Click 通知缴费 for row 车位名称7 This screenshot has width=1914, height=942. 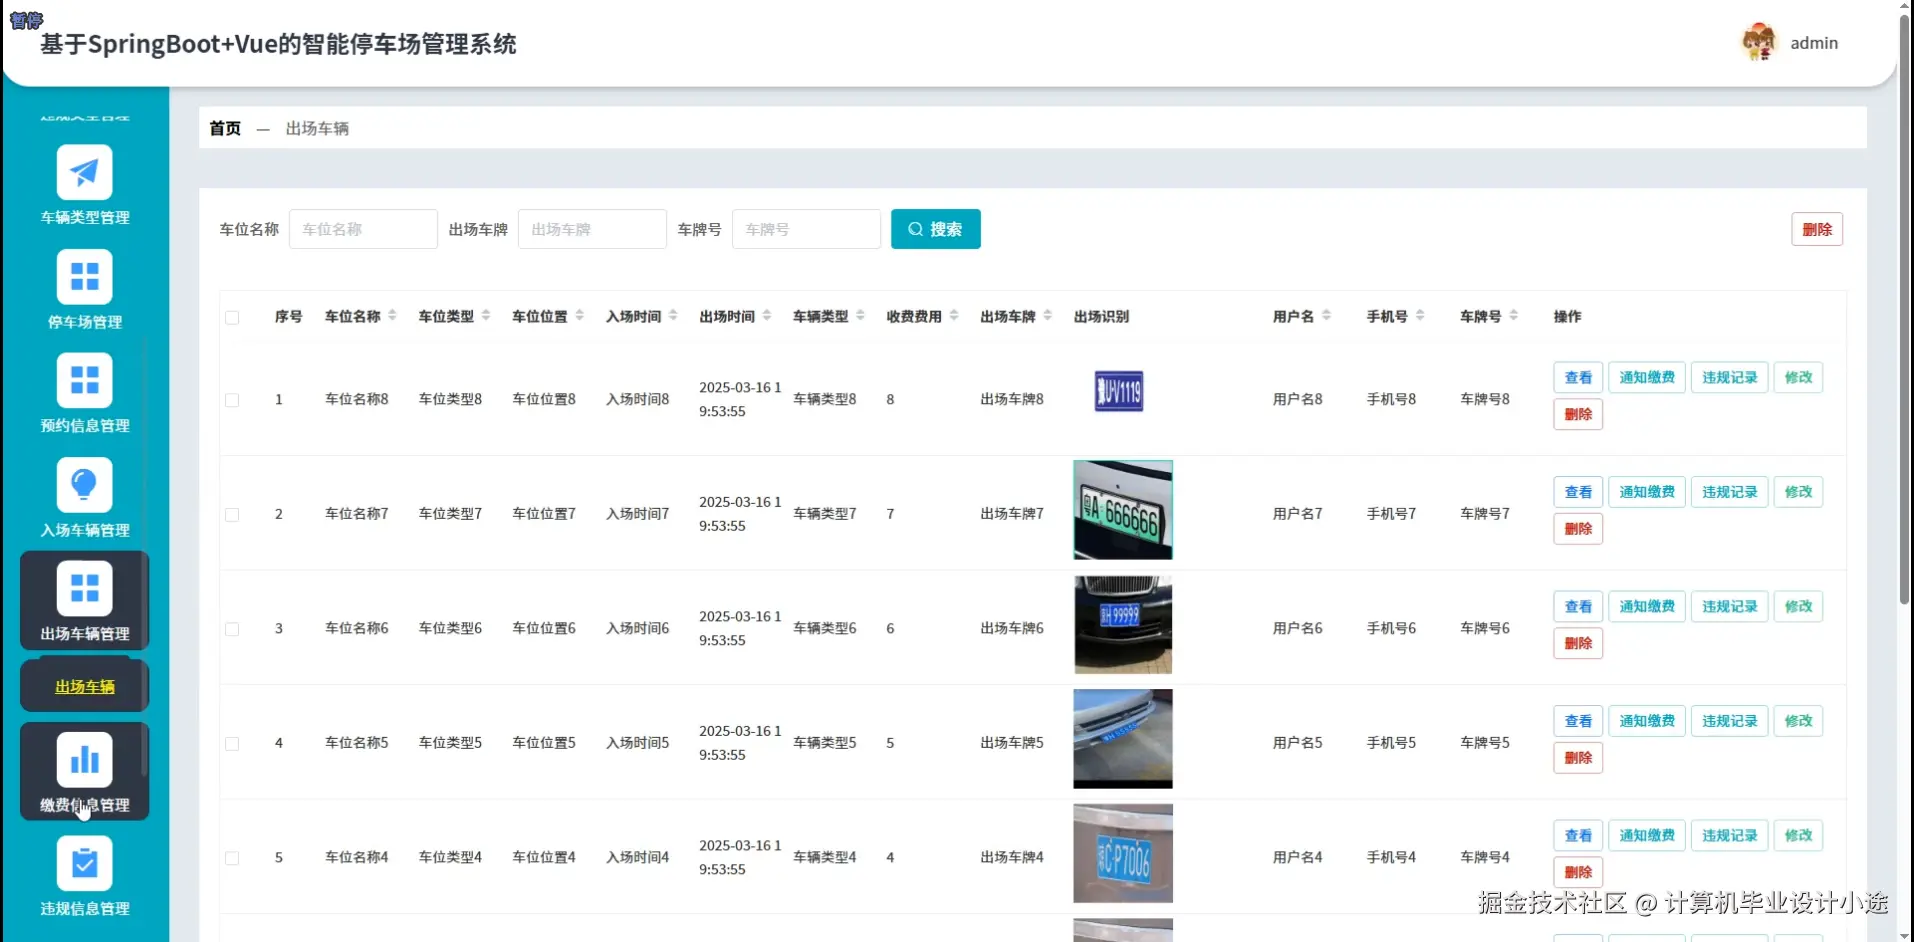pos(1647,492)
